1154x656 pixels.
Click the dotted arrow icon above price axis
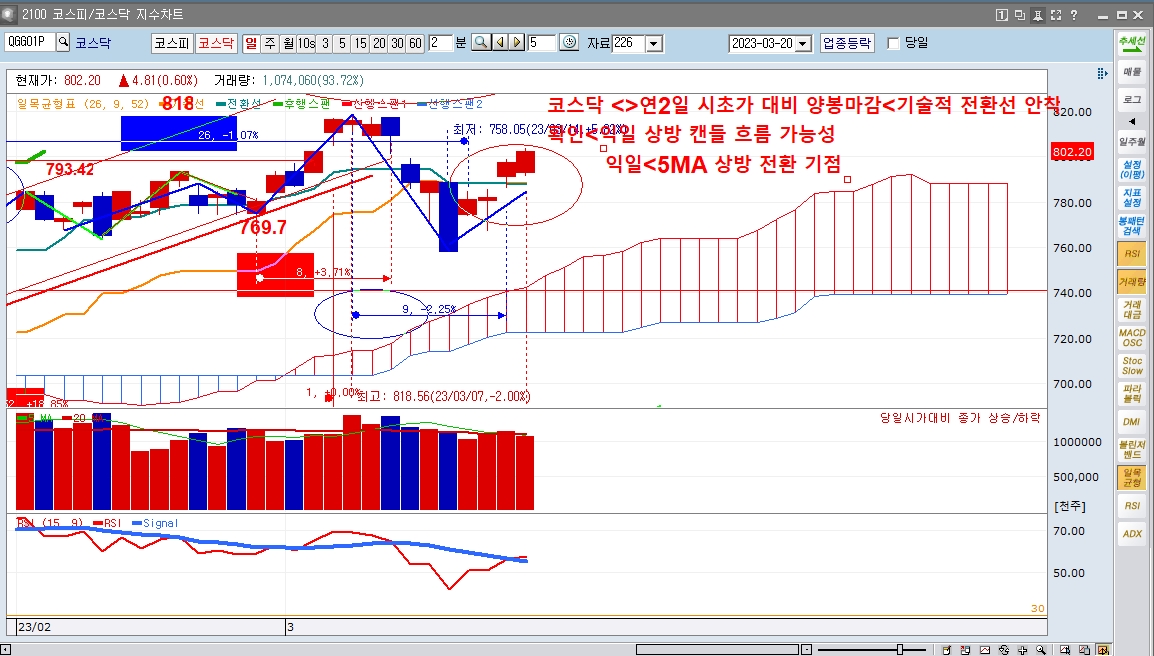(1102, 73)
